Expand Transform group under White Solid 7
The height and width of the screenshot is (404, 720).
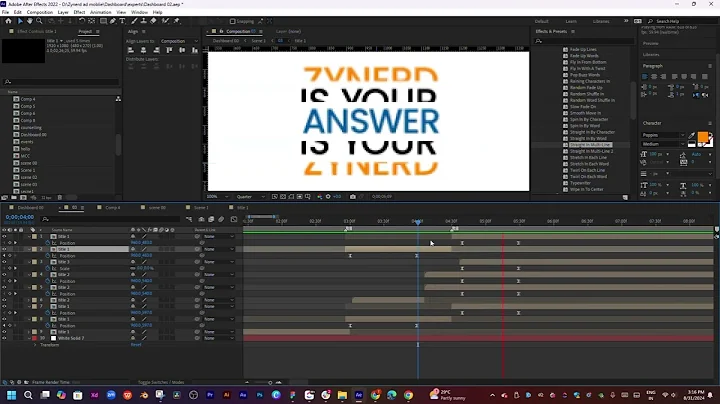(35, 345)
